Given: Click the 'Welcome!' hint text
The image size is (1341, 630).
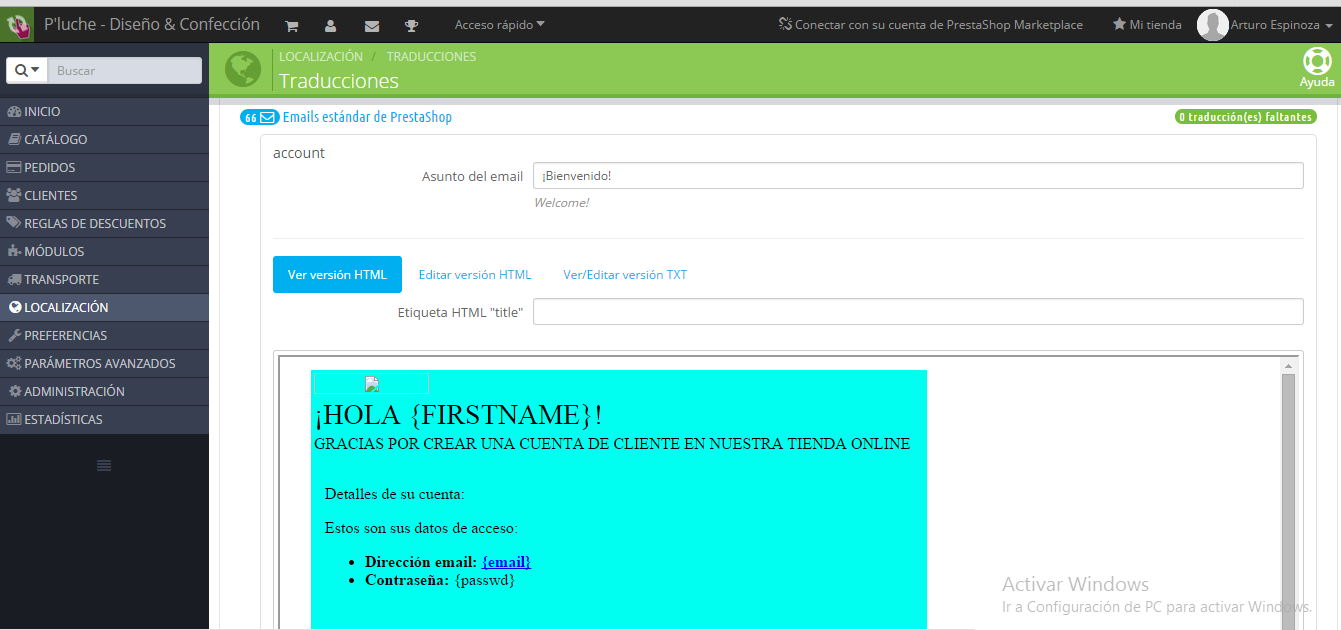Looking at the screenshot, I should (x=561, y=203).
